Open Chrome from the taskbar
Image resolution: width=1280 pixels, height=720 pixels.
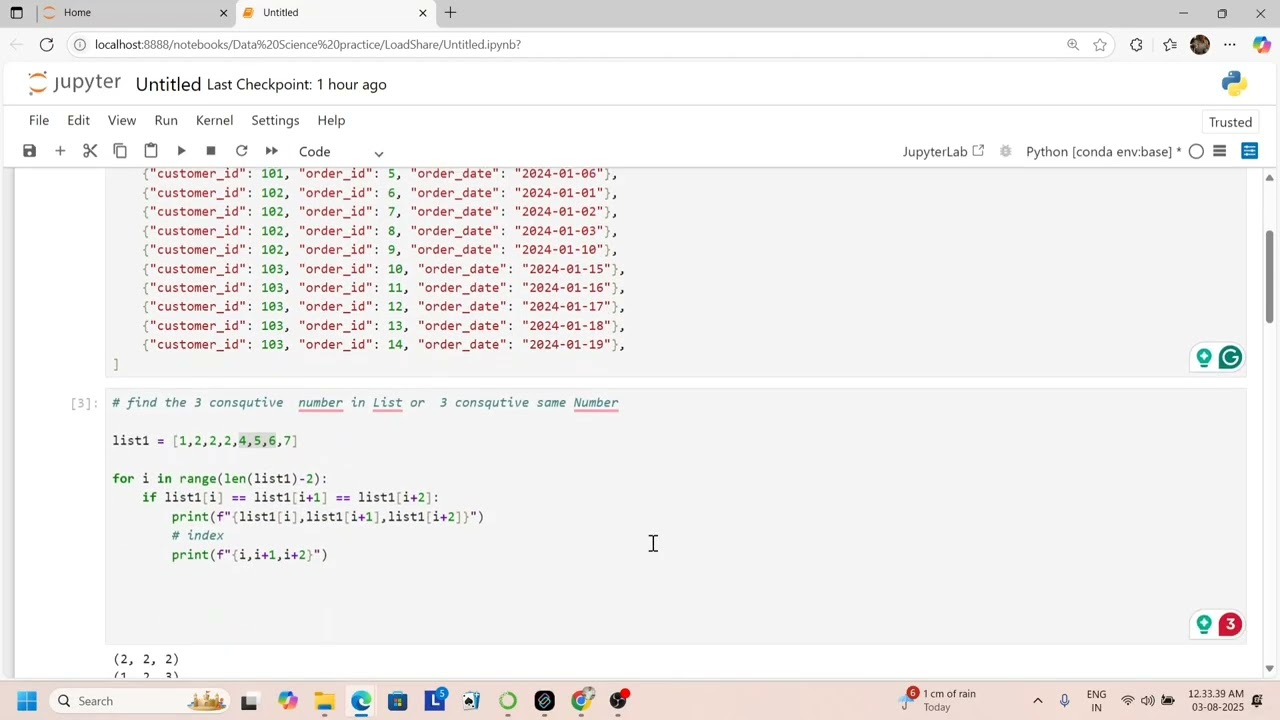click(x=582, y=701)
